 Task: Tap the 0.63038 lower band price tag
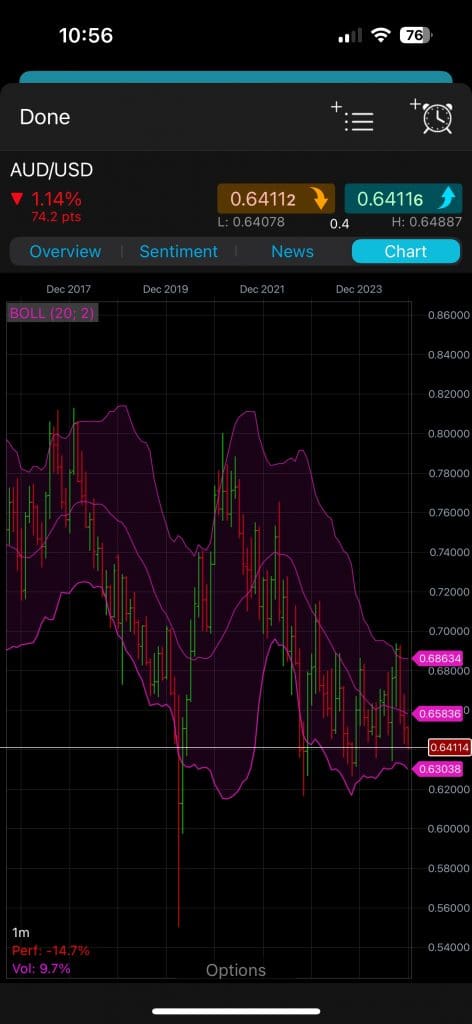[x=440, y=769]
